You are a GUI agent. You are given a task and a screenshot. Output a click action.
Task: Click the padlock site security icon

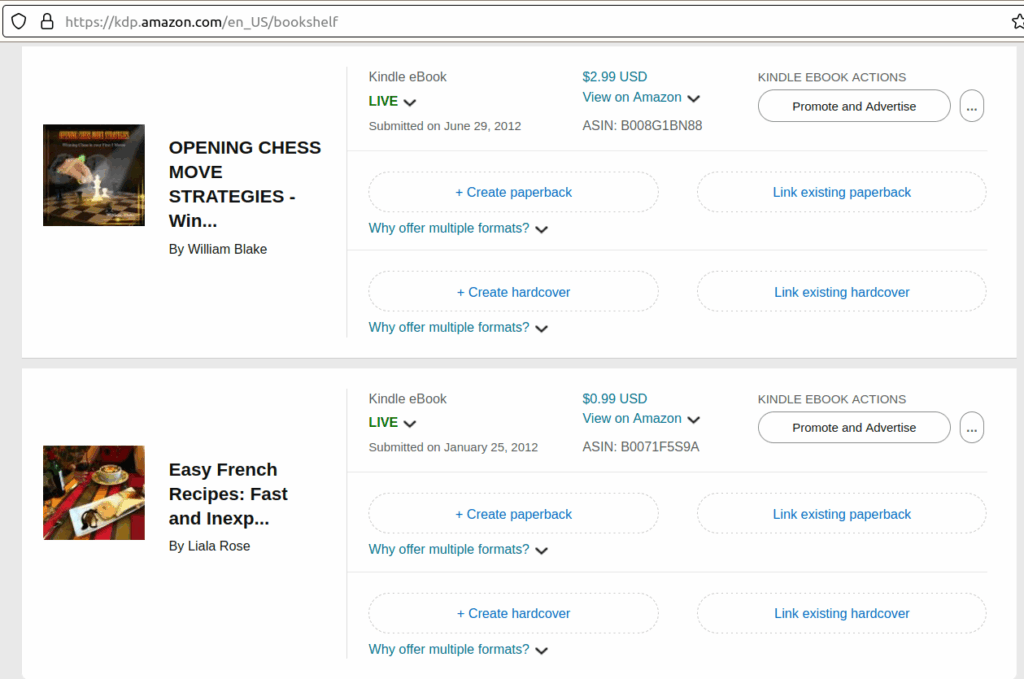[46, 21]
